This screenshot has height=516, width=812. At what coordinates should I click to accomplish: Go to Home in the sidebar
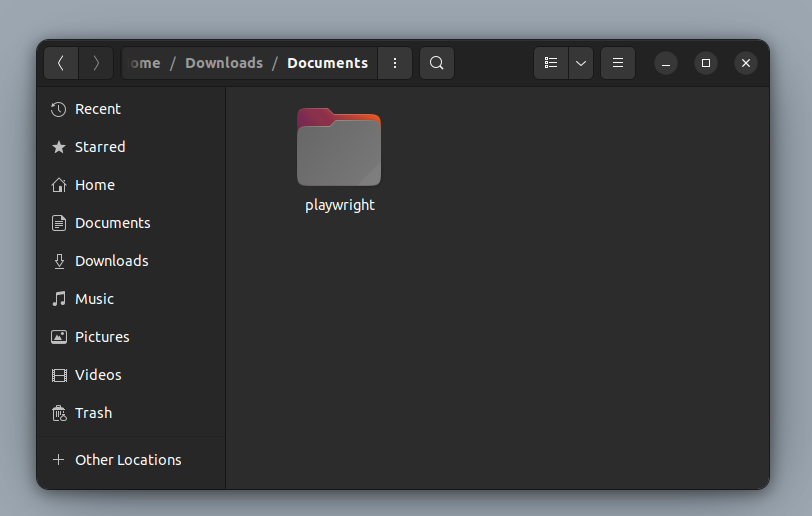pyautogui.click(x=132, y=185)
